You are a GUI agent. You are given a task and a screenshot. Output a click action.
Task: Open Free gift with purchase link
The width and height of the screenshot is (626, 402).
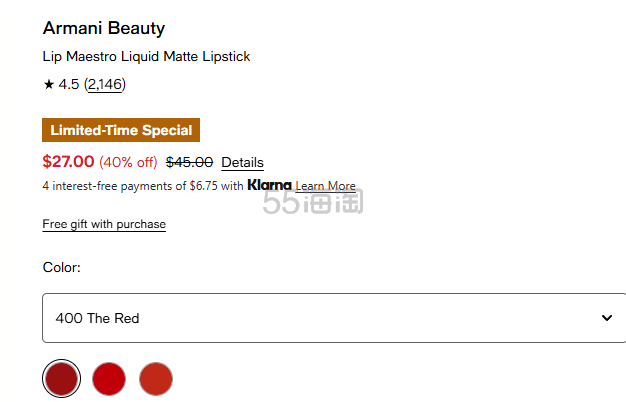pos(104,224)
